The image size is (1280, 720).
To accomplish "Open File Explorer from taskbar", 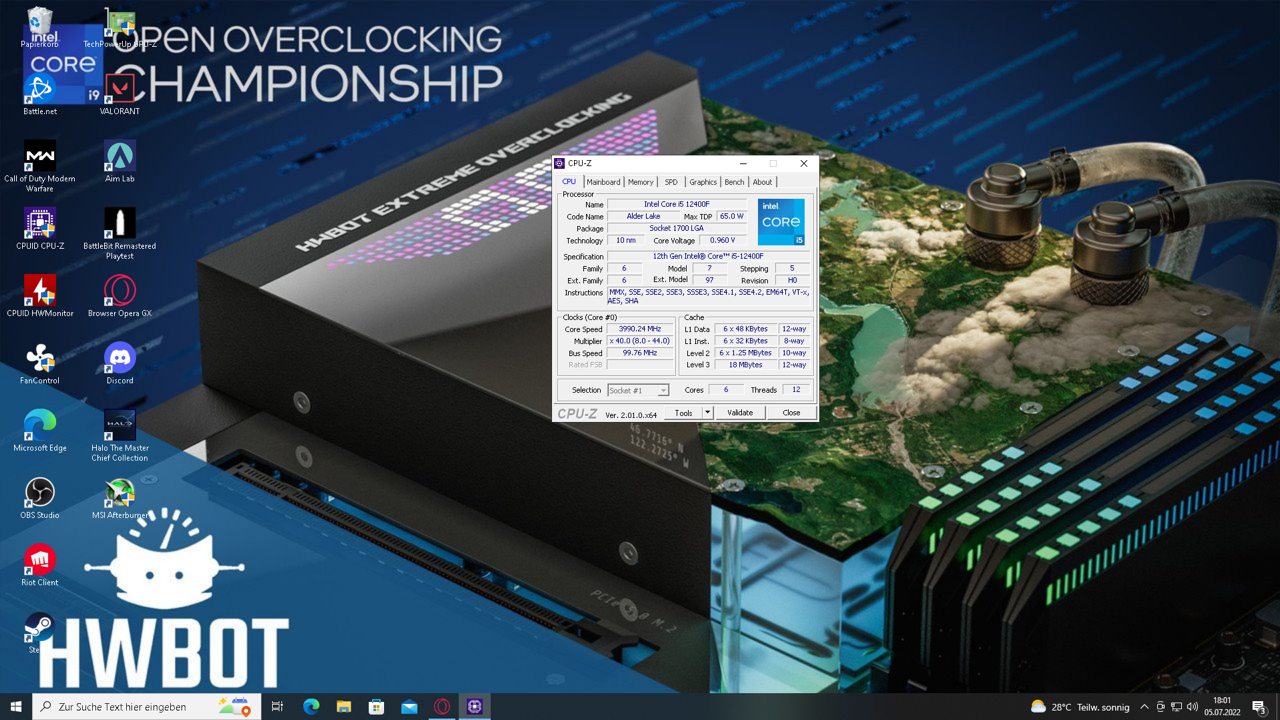I will (344, 706).
